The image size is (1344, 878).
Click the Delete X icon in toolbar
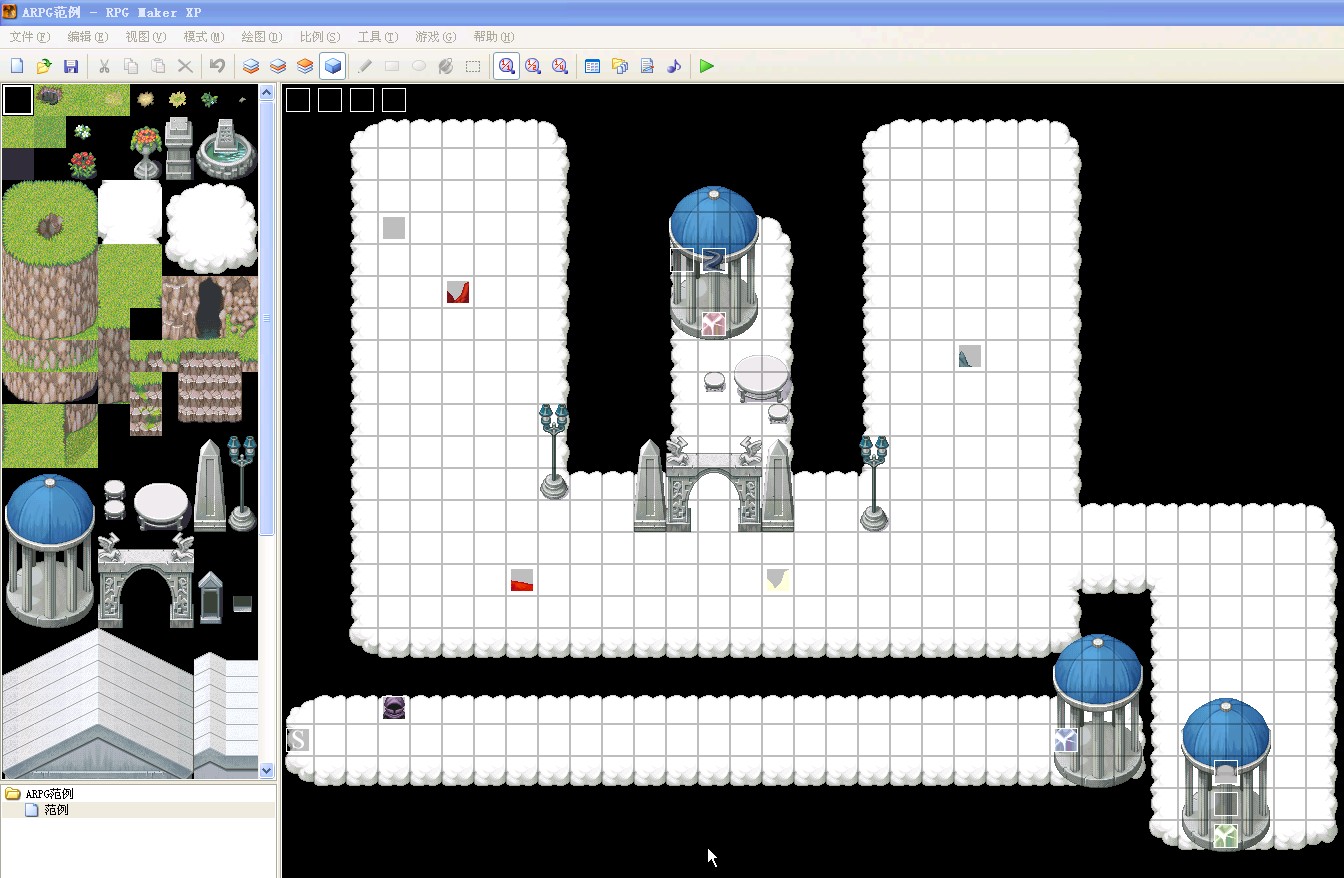(185, 66)
